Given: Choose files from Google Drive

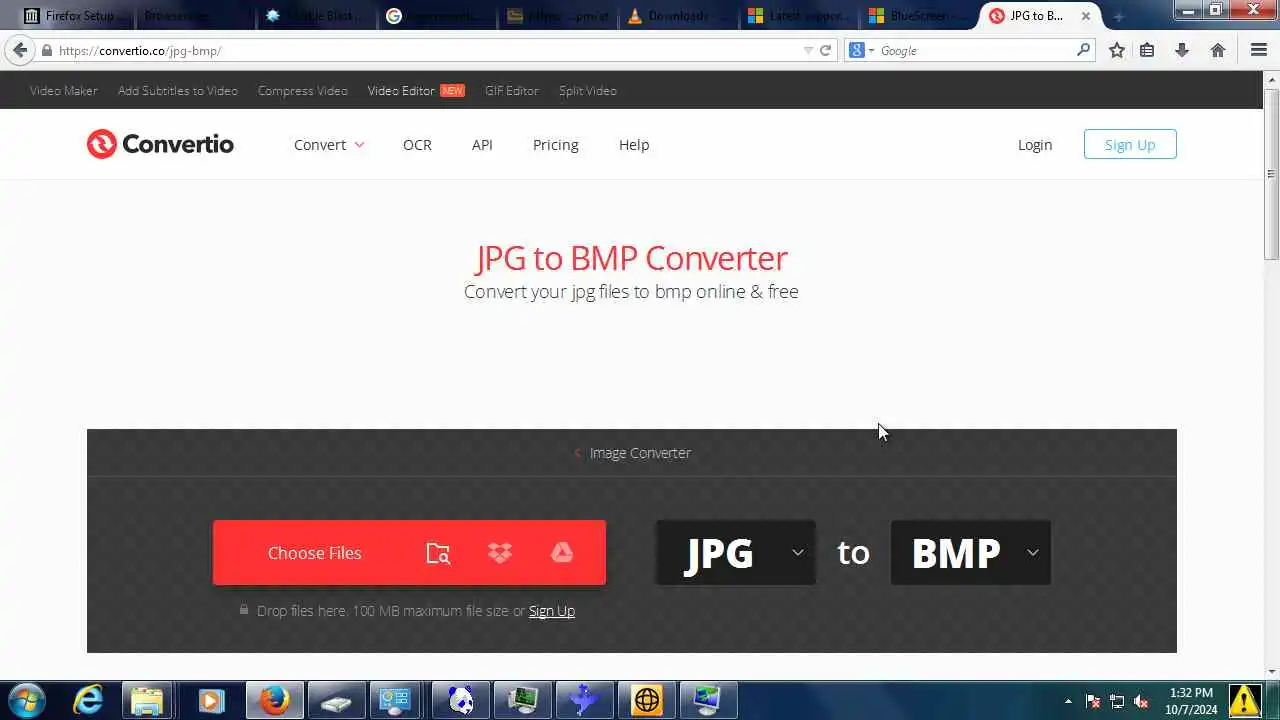Looking at the screenshot, I should click(x=562, y=553).
